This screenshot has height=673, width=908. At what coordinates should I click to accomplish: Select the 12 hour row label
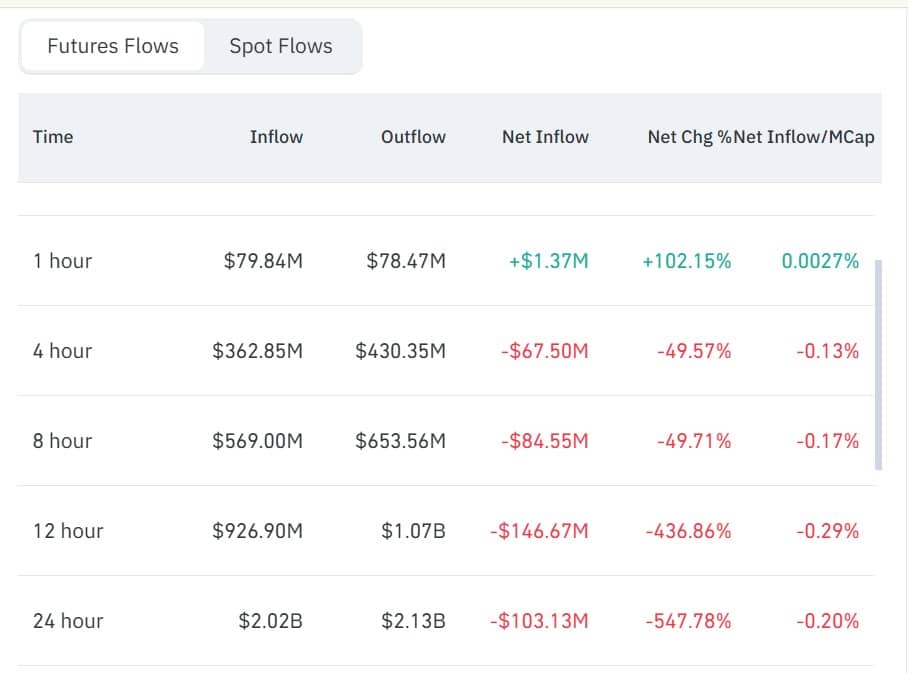68,531
